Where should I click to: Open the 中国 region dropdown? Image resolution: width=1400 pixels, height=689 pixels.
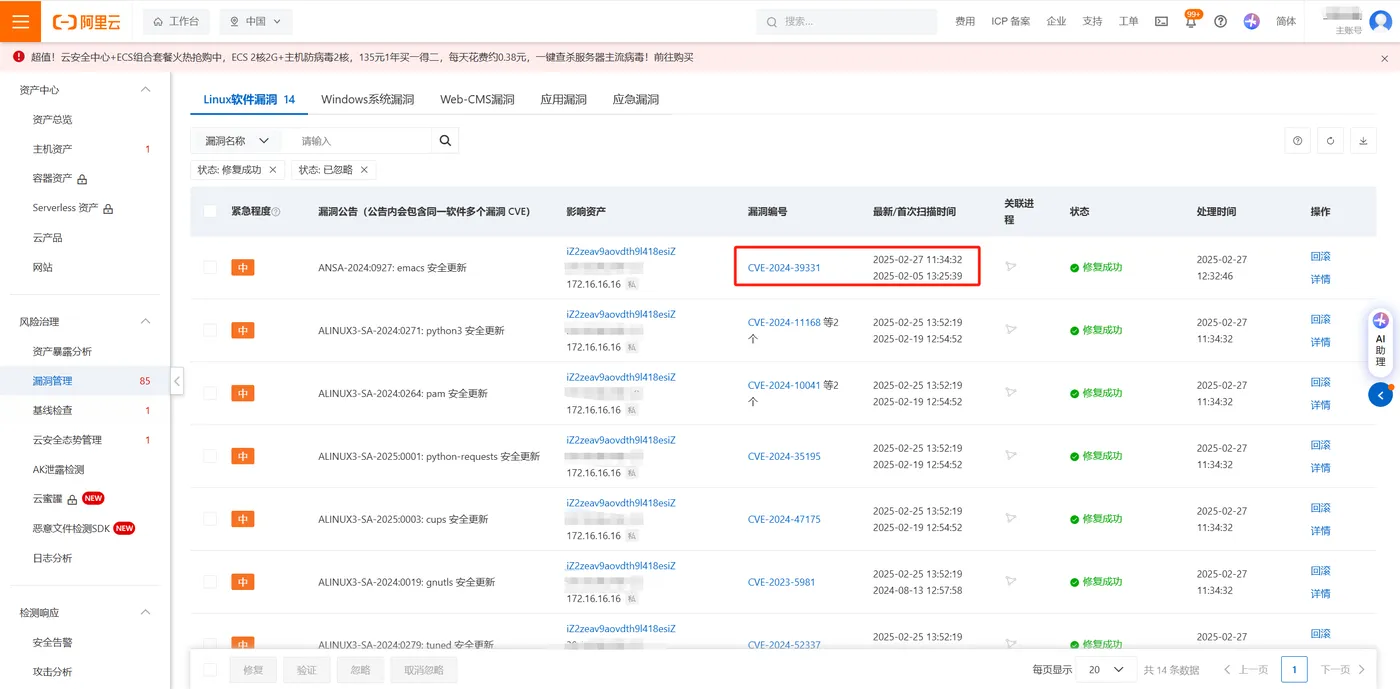255,21
